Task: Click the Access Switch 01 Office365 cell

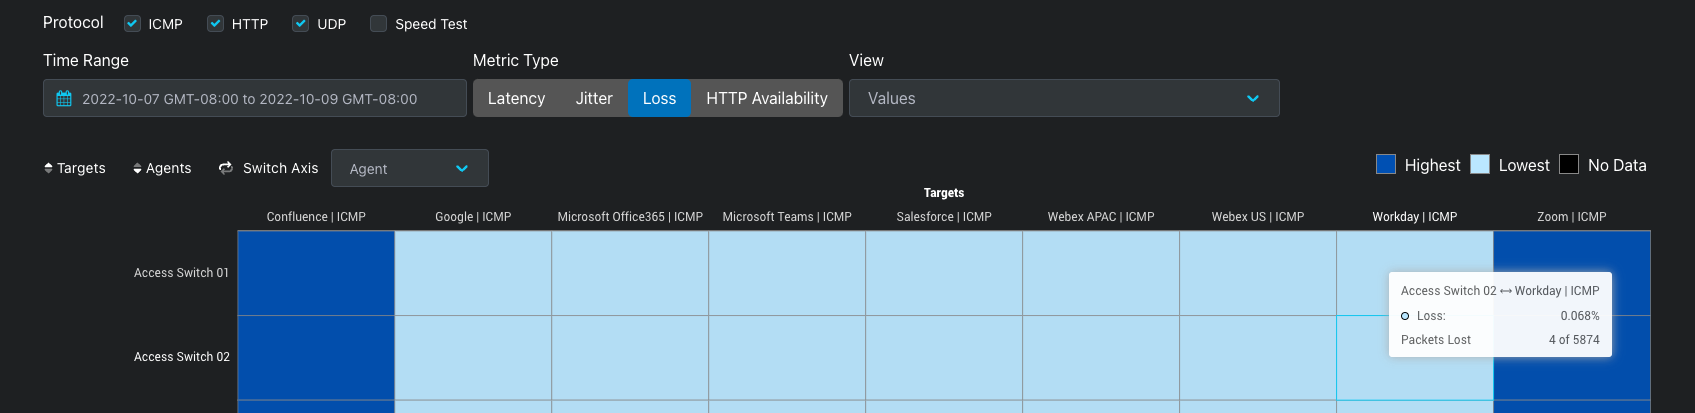Action: pos(630,273)
